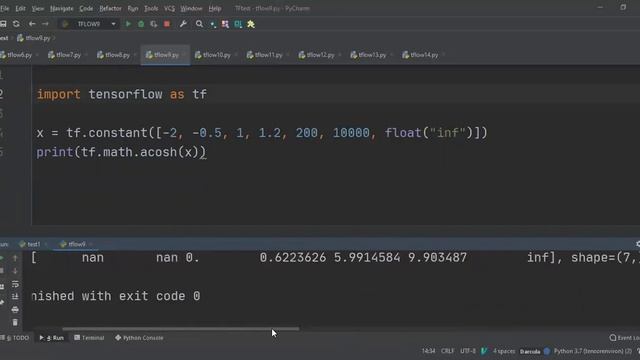
Task: Open the TODO tool window
Action: [15, 338]
